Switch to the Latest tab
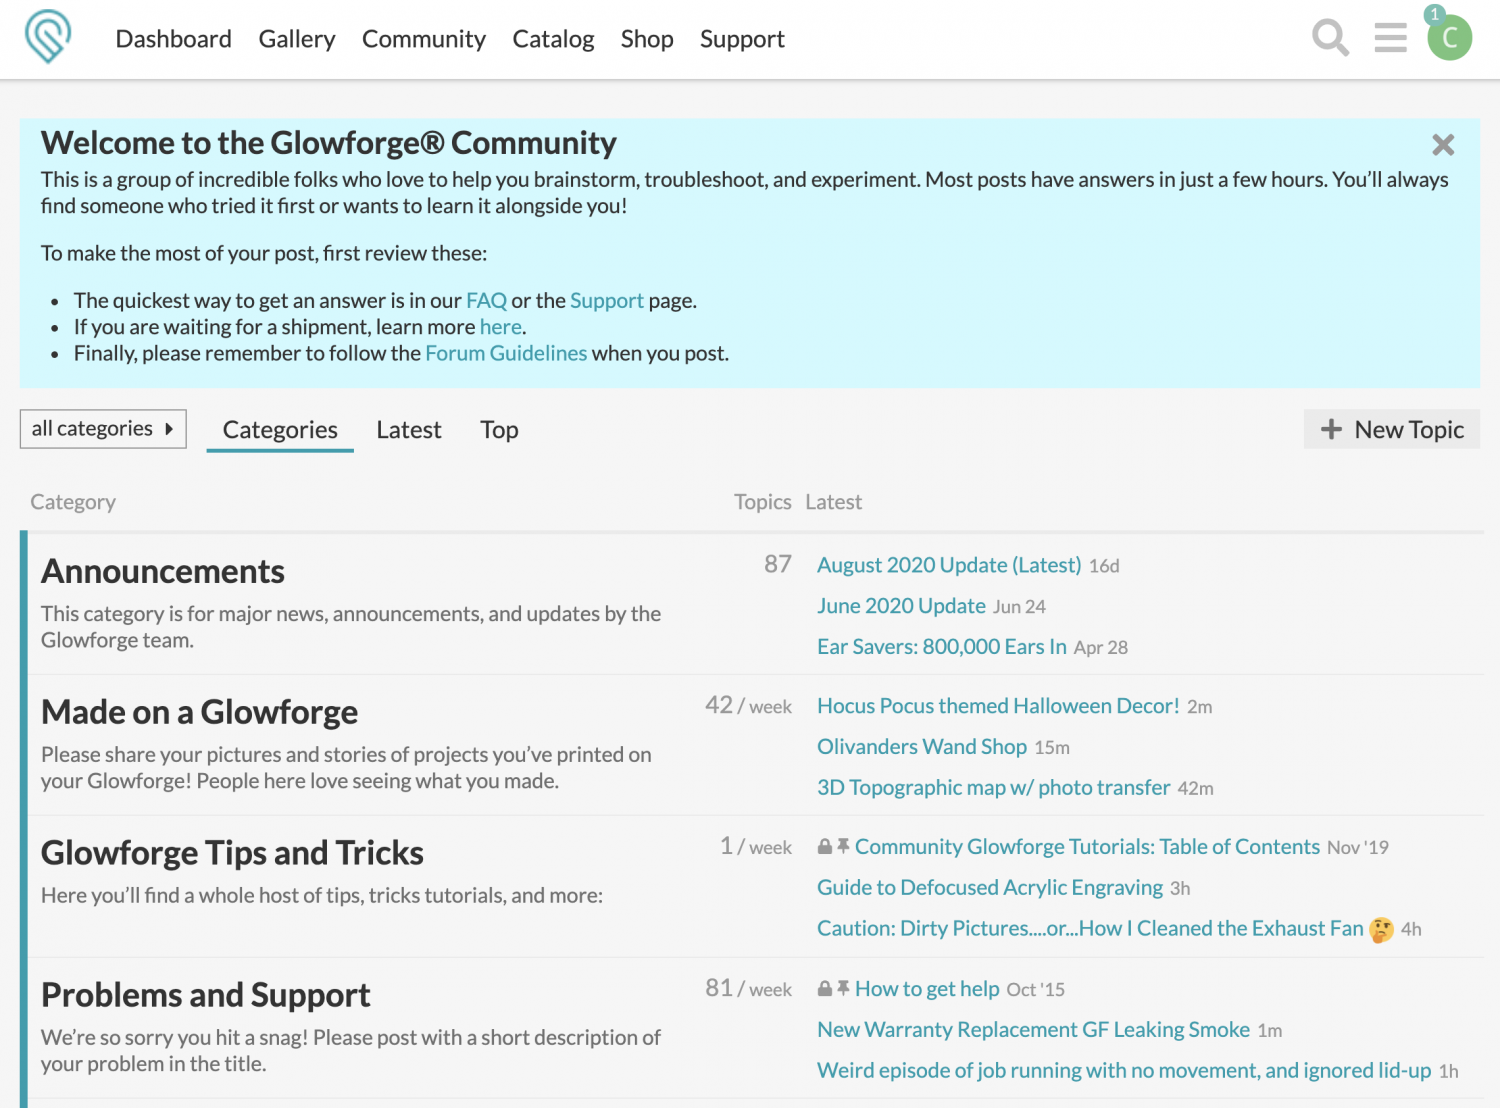This screenshot has height=1108, width=1500. pos(409,430)
